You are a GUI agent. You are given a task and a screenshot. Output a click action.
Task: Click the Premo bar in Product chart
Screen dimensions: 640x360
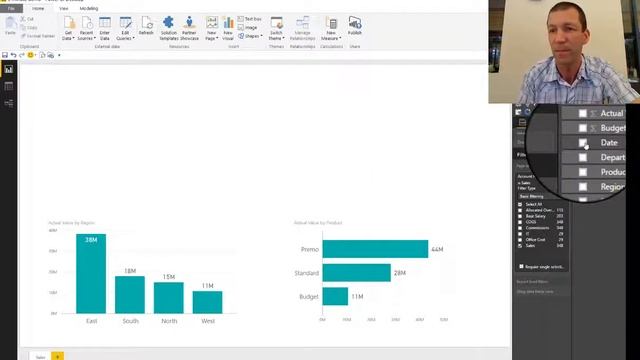[x=375, y=249]
